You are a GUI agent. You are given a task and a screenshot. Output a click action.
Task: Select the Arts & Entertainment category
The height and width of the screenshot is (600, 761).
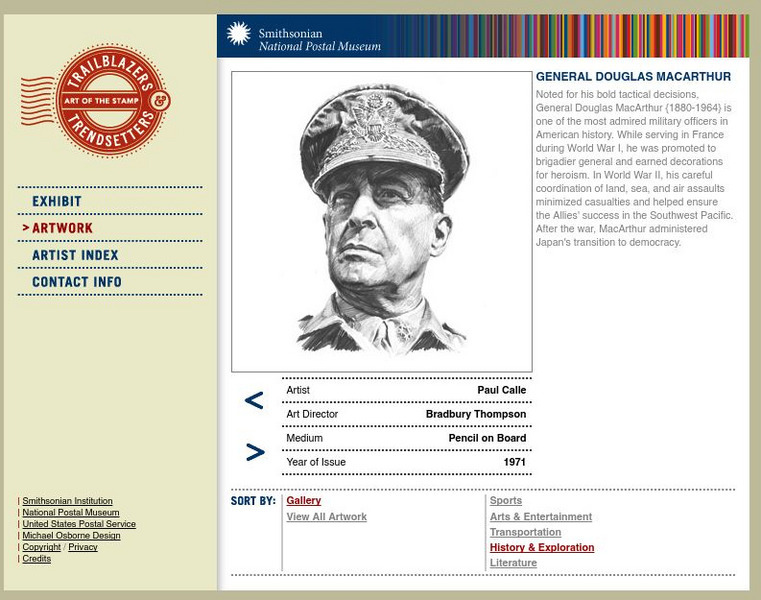coord(541,517)
